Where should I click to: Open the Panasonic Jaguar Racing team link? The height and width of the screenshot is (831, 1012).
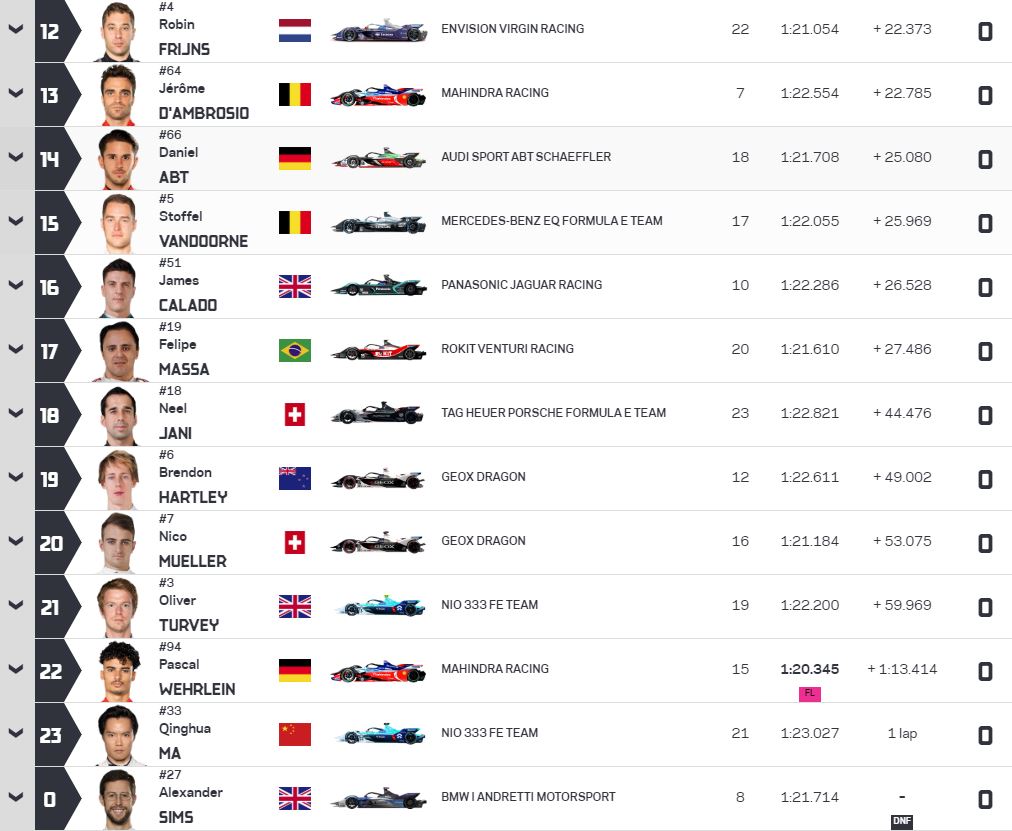521,285
